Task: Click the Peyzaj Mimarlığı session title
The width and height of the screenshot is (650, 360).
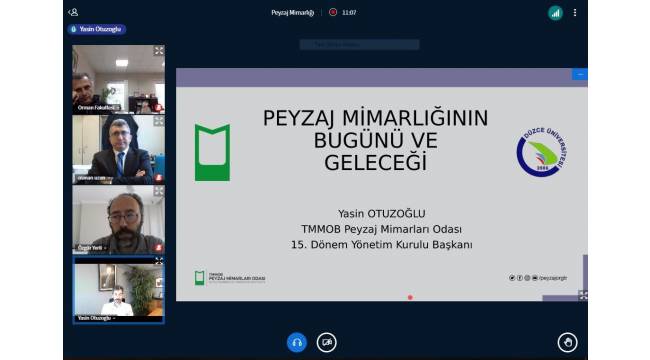Action: pos(293,13)
